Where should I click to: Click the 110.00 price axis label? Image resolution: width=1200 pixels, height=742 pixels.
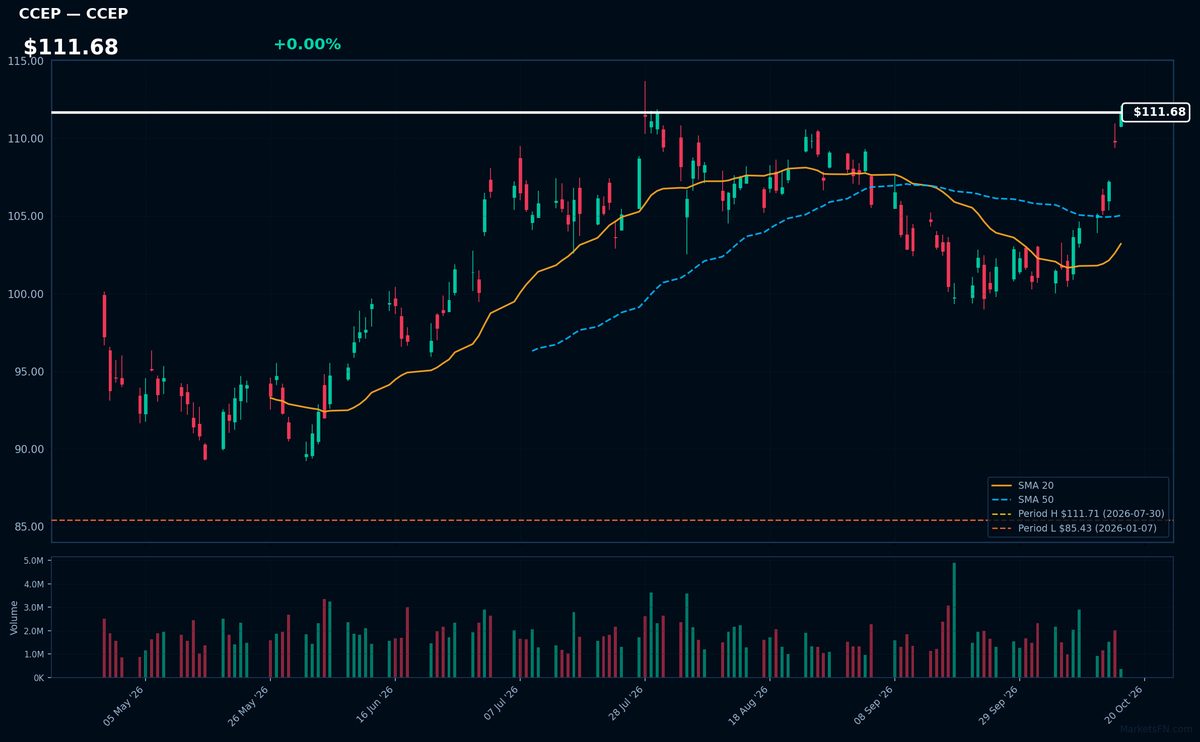pyautogui.click(x=25, y=139)
